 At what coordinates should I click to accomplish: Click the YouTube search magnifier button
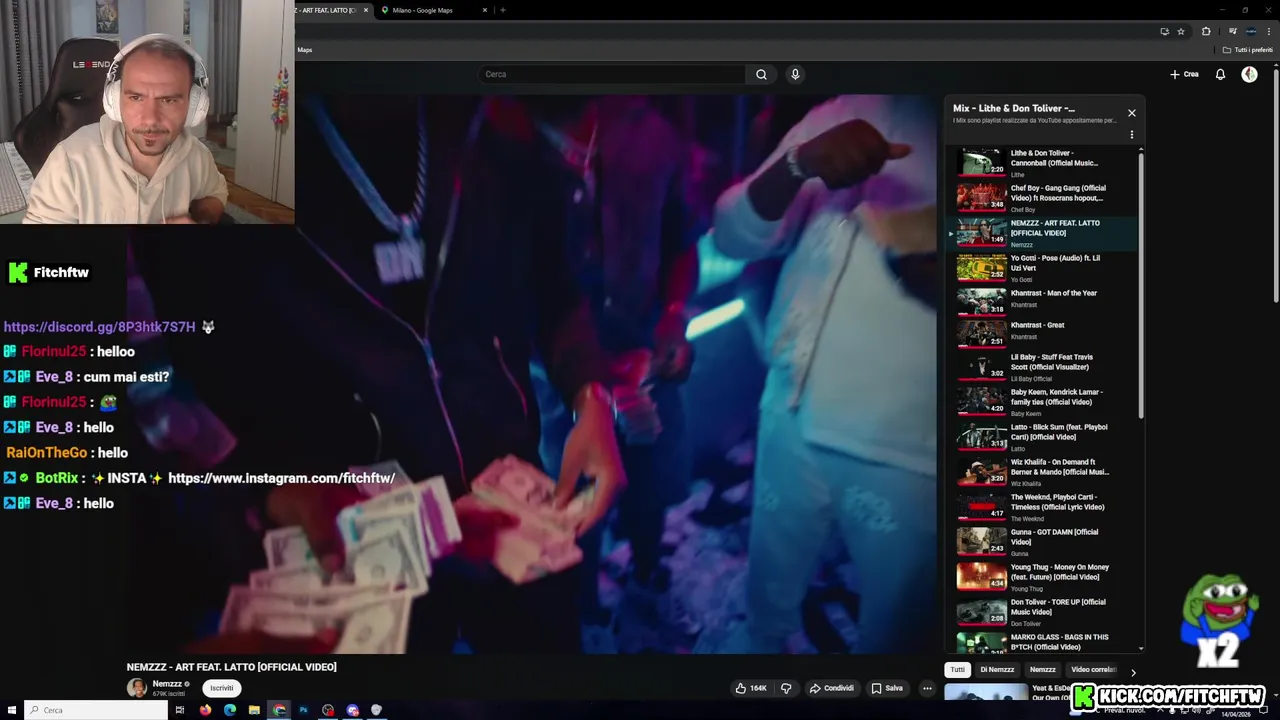point(761,74)
